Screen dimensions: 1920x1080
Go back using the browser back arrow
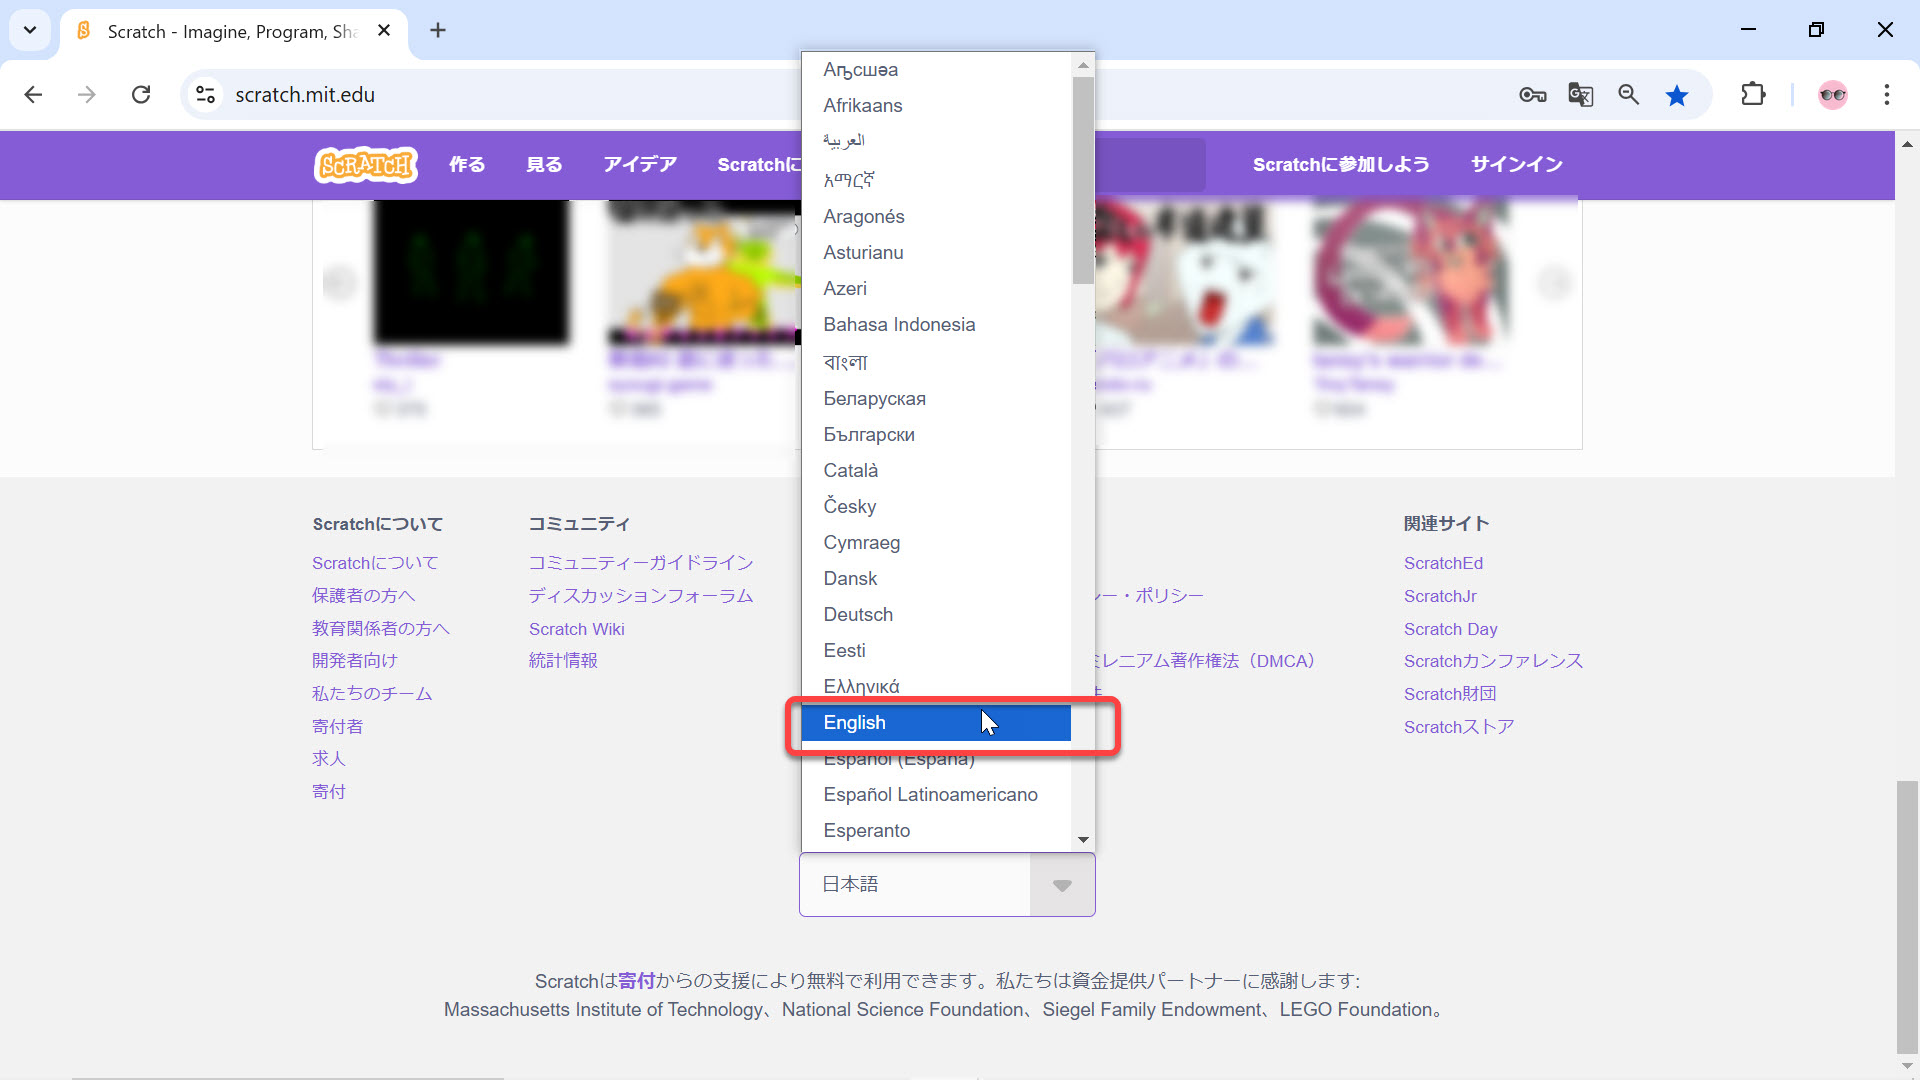(33, 94)
